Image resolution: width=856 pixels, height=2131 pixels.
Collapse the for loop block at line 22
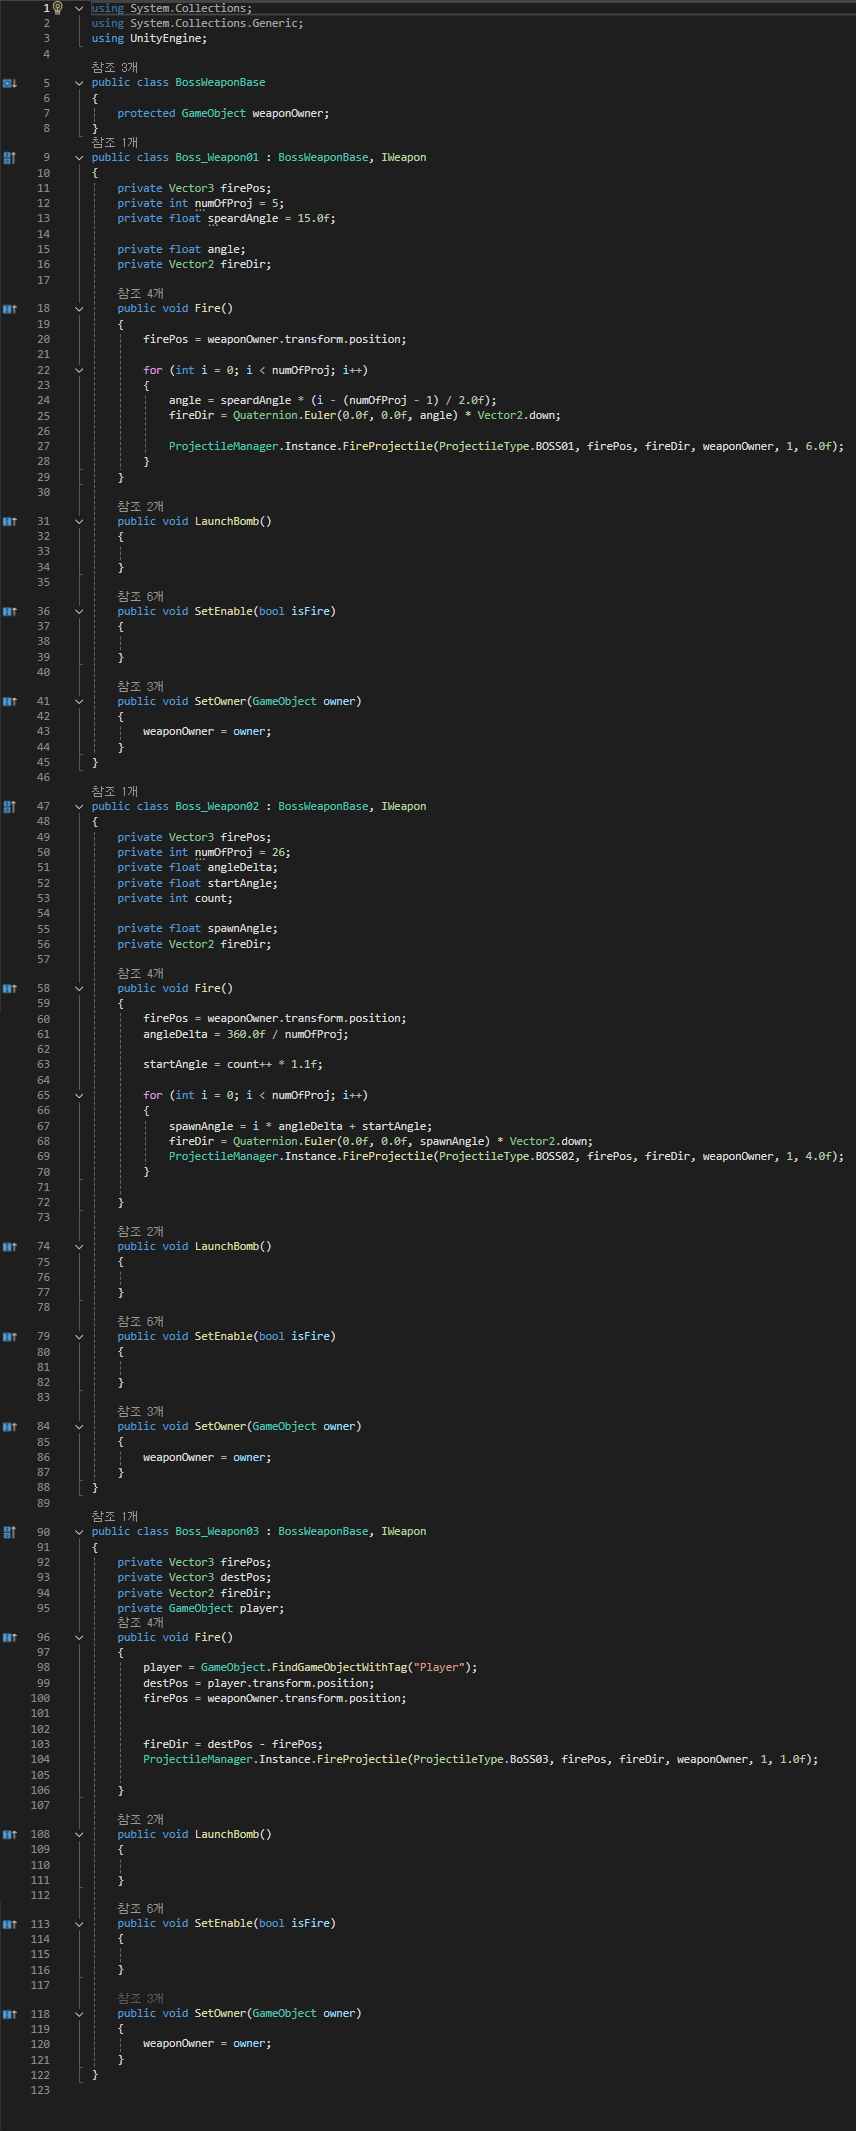pyautogui.click(x=79, y=370)
